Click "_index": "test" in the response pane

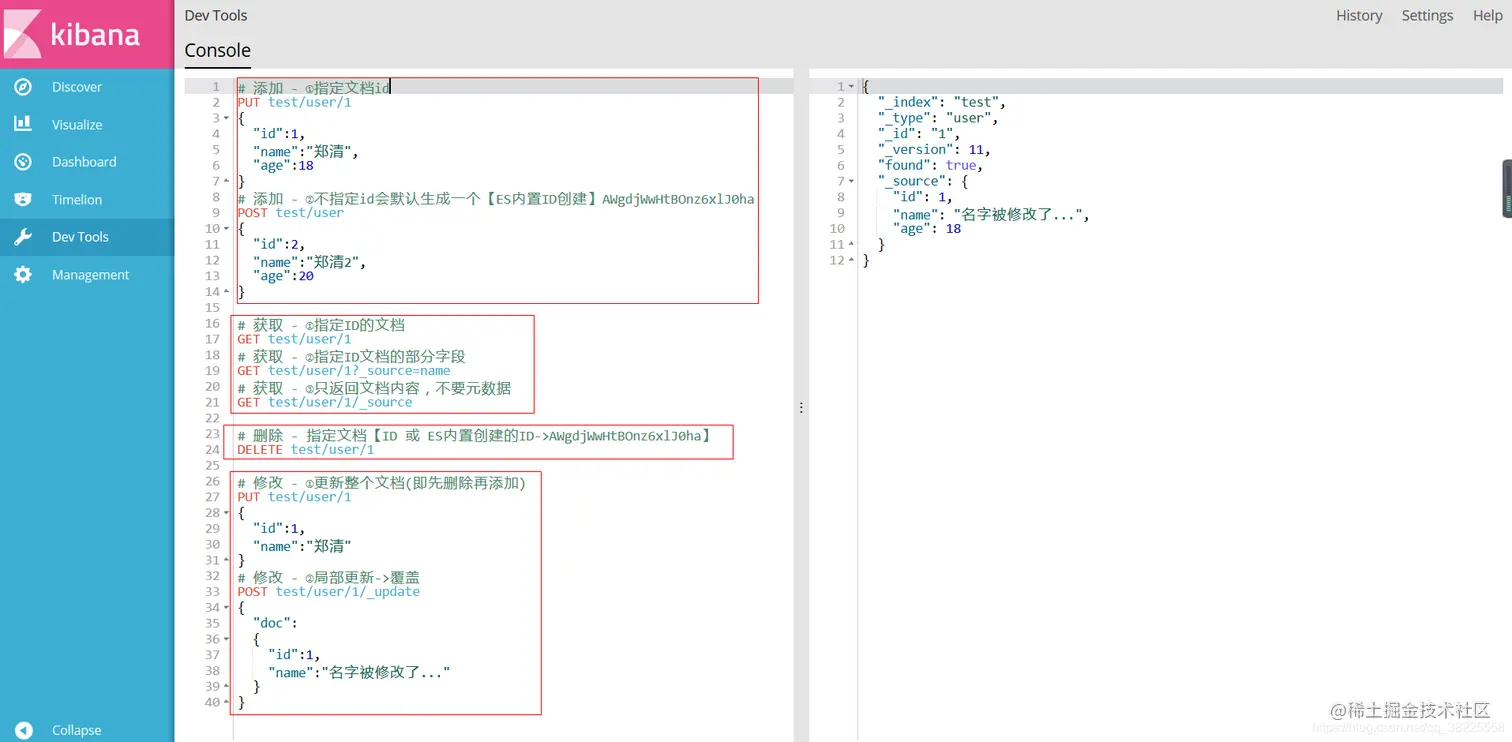click(x=942, y=103)
